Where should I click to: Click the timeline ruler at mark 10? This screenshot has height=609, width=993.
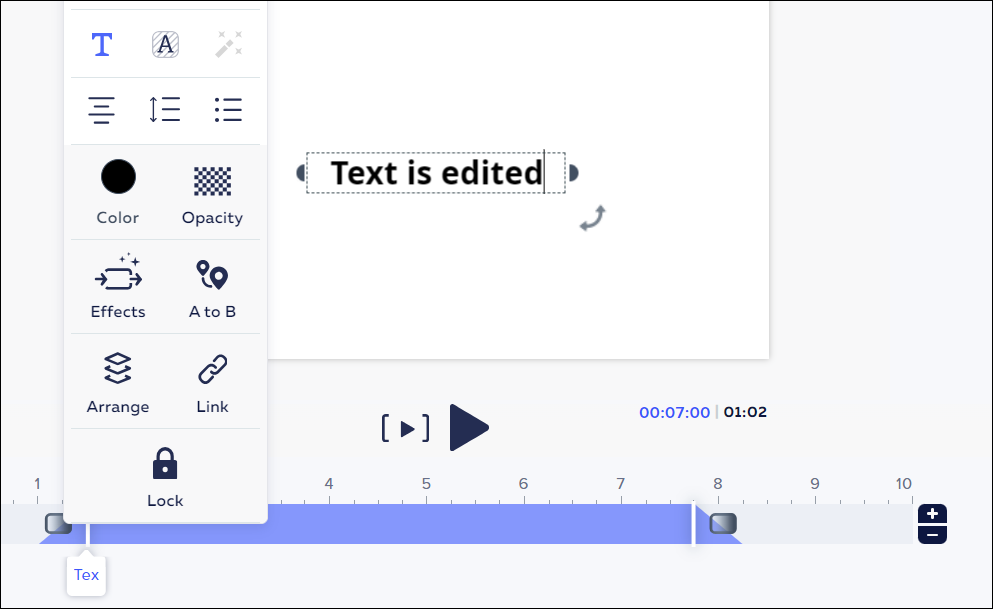click(x=904, y=484)
